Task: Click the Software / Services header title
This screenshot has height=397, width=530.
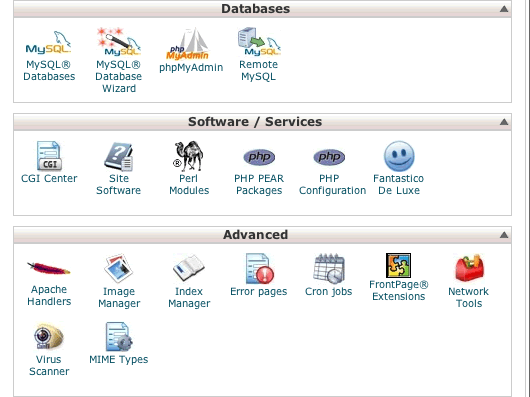Action: [255, 122]
